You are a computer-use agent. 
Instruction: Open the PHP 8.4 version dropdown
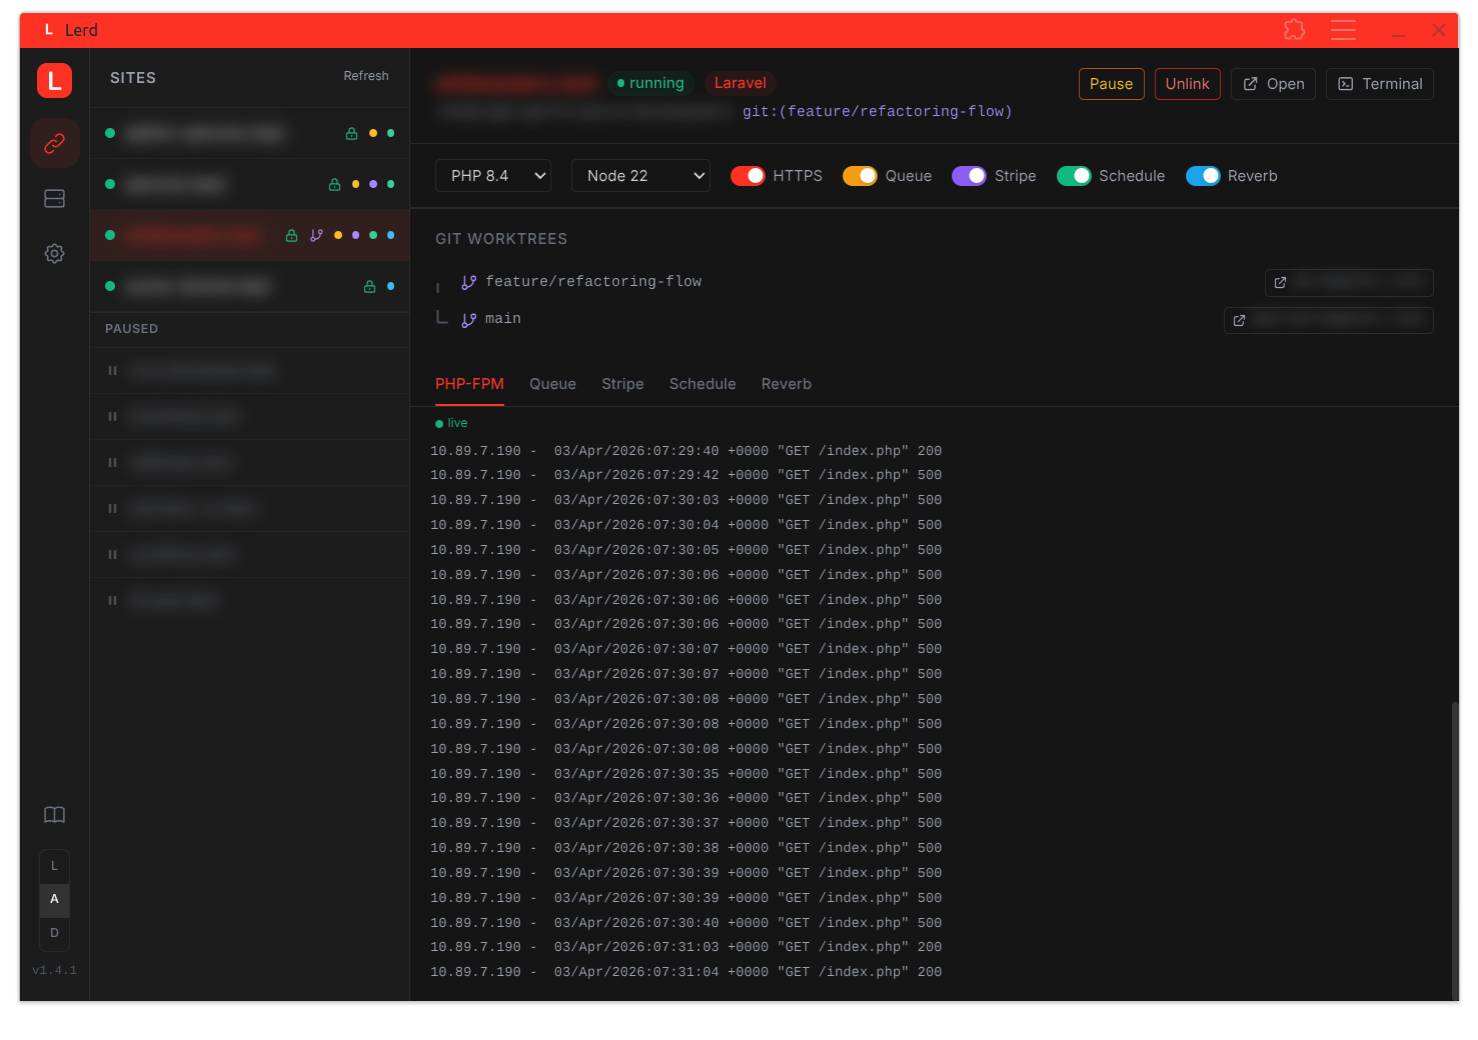click(493, 176)
